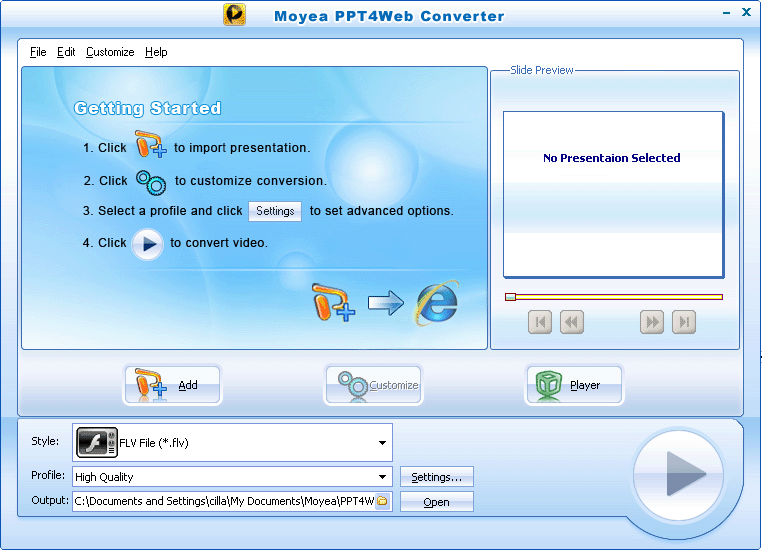Click the blue arrow conversion graphic

(x=385, y=303)
